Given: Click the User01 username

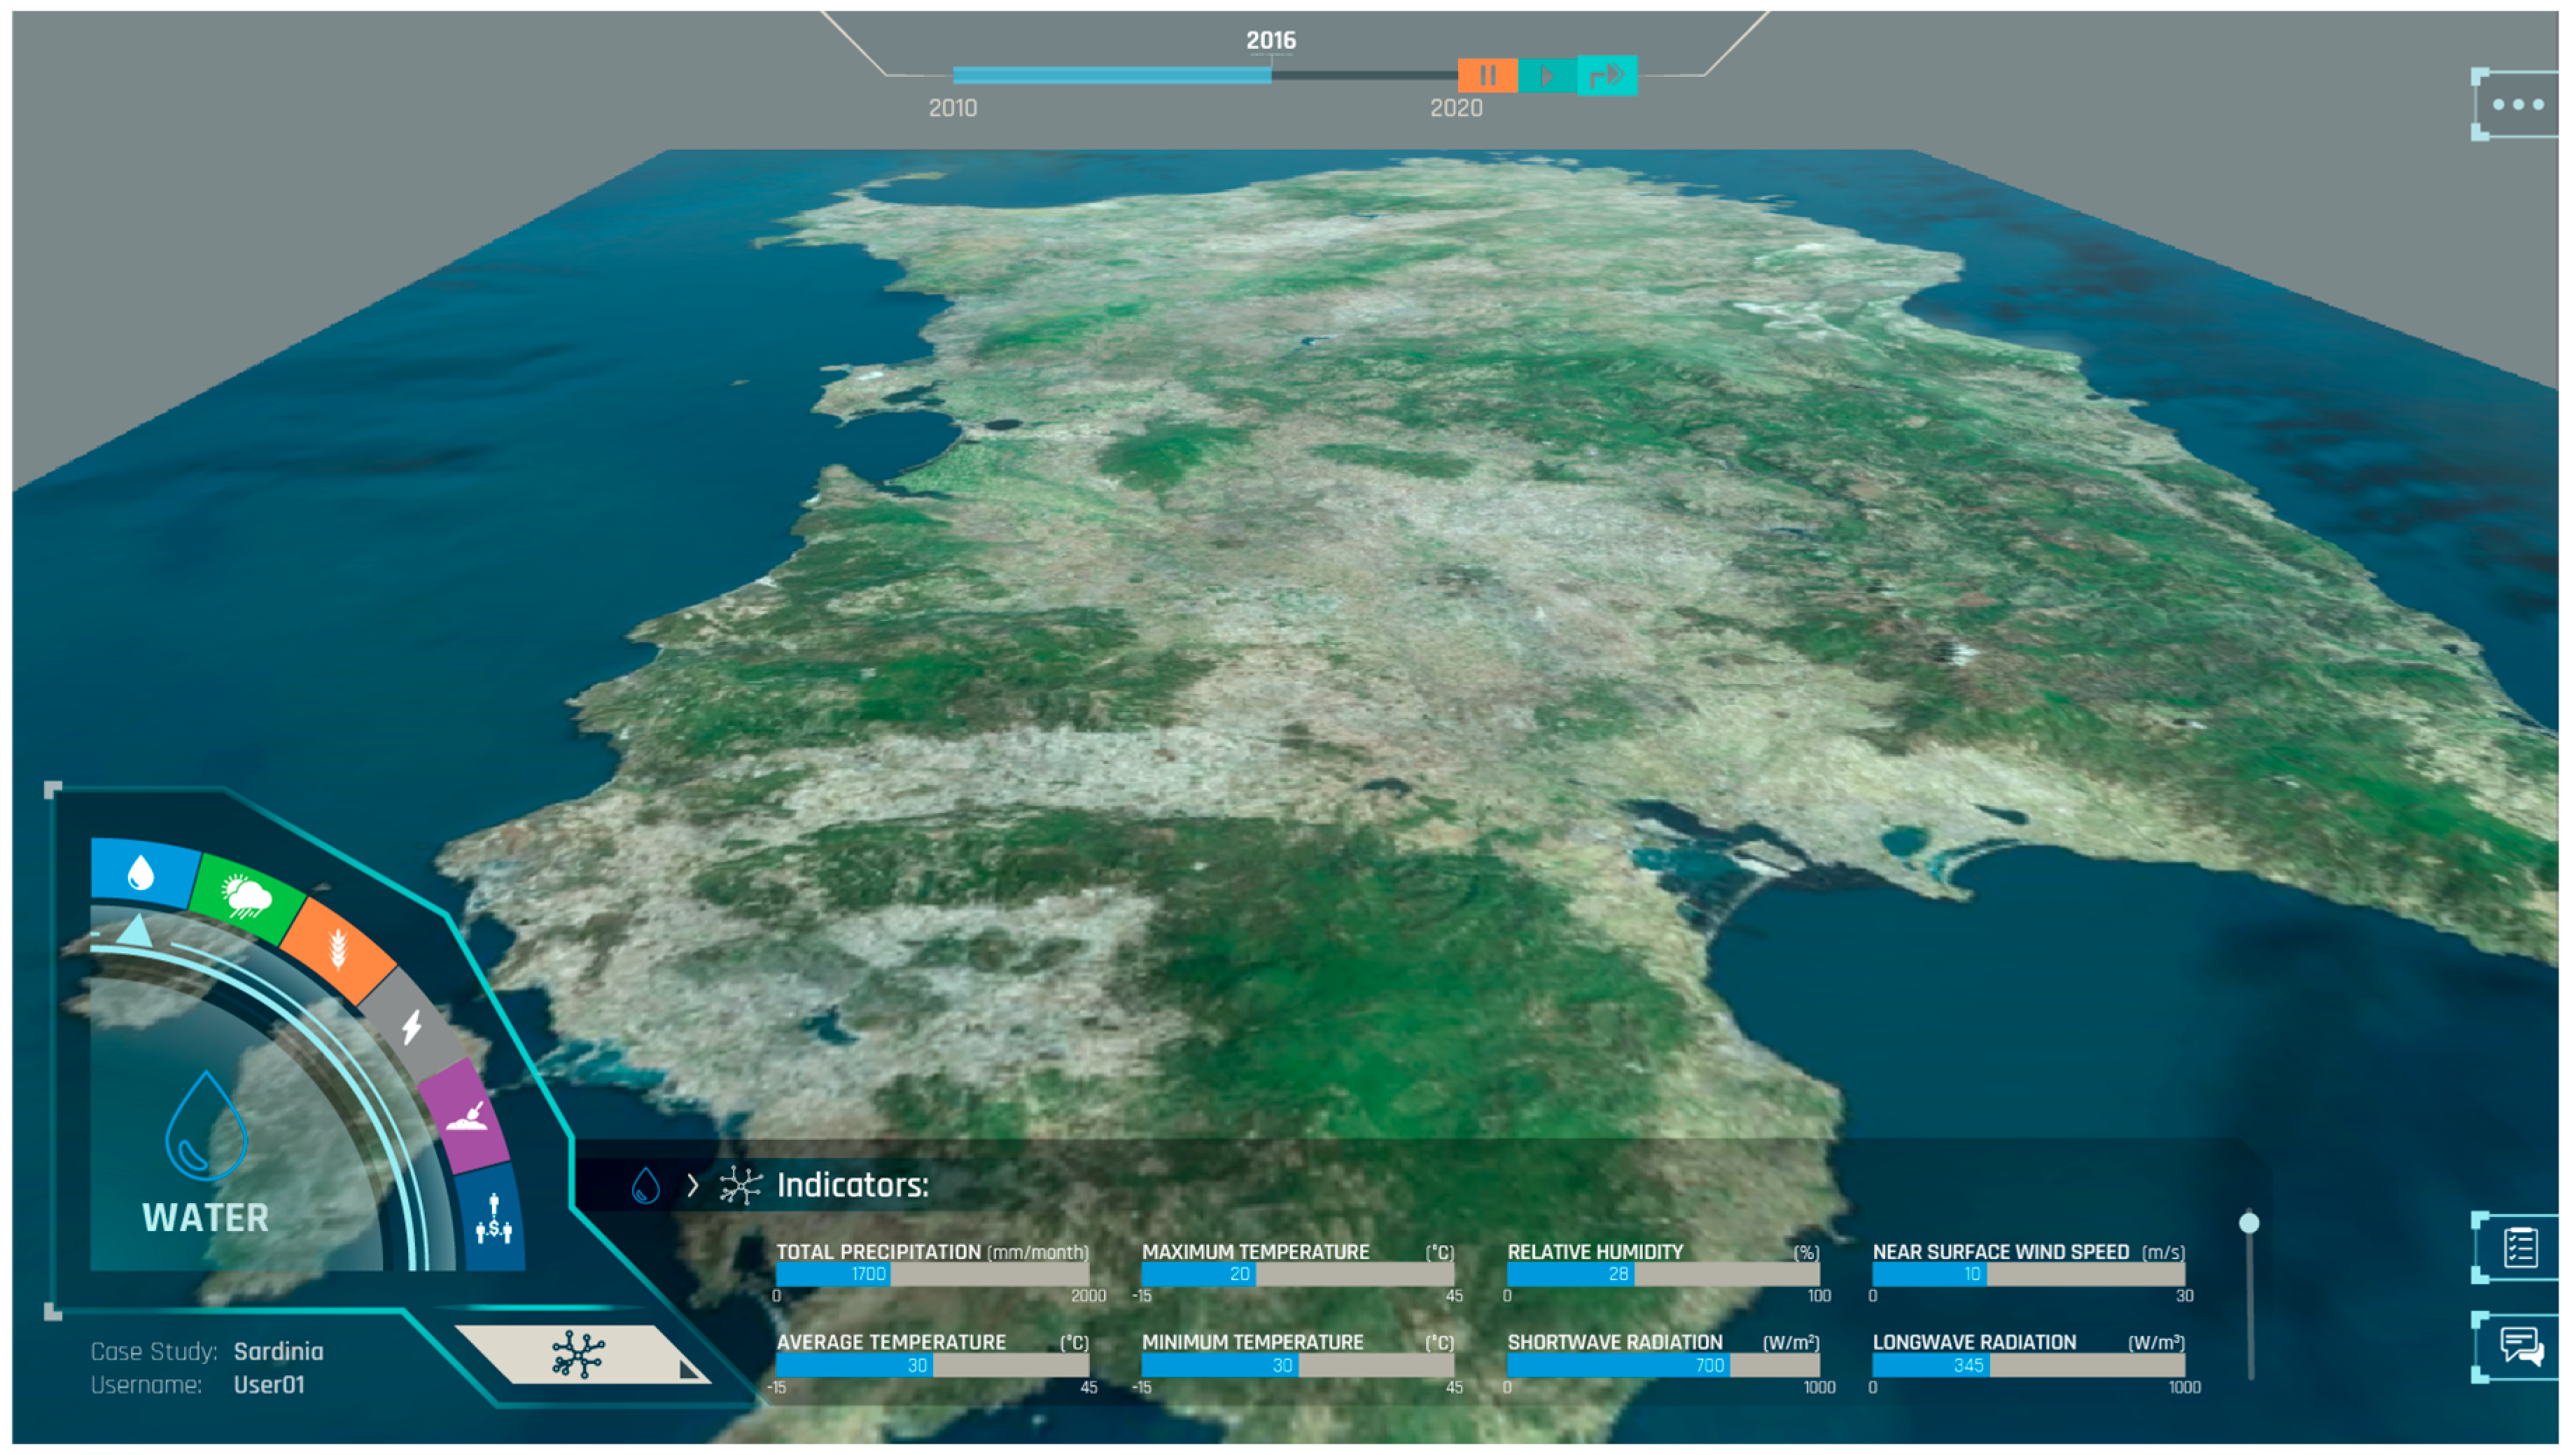Looking at the screenshot, I should click(269, 1385).
